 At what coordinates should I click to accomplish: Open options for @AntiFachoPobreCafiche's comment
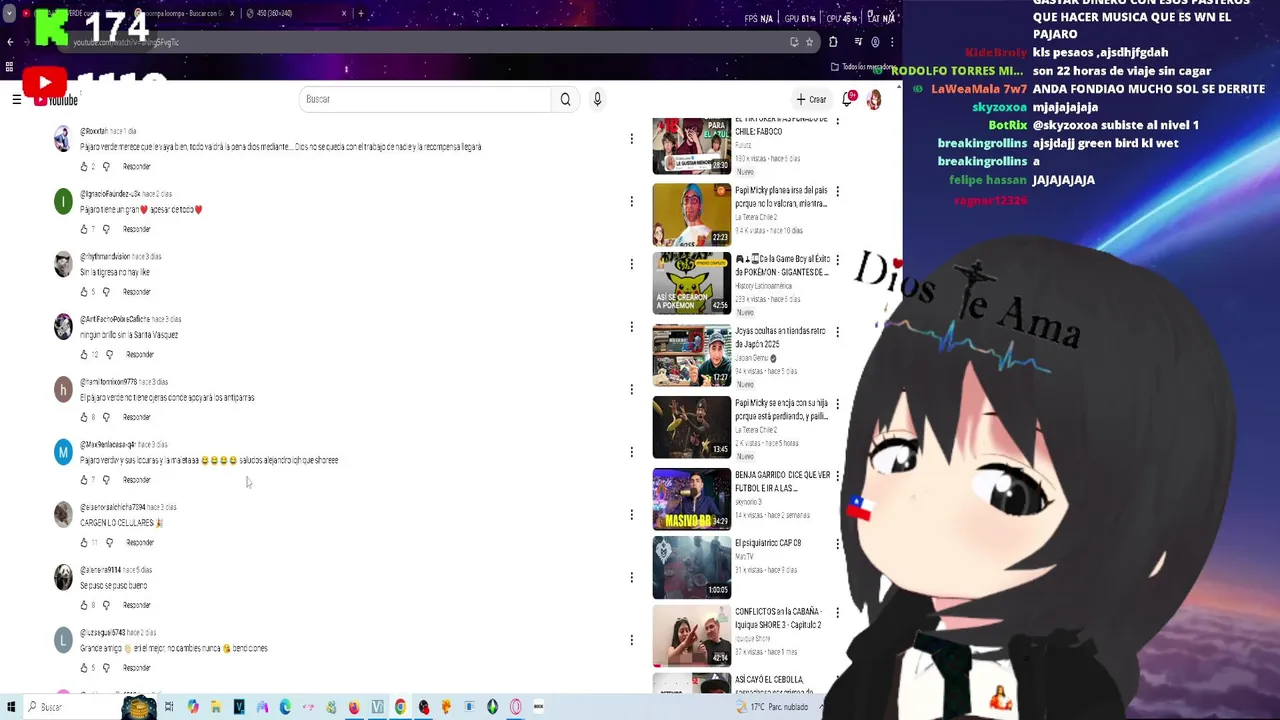(x=631, y=326)
